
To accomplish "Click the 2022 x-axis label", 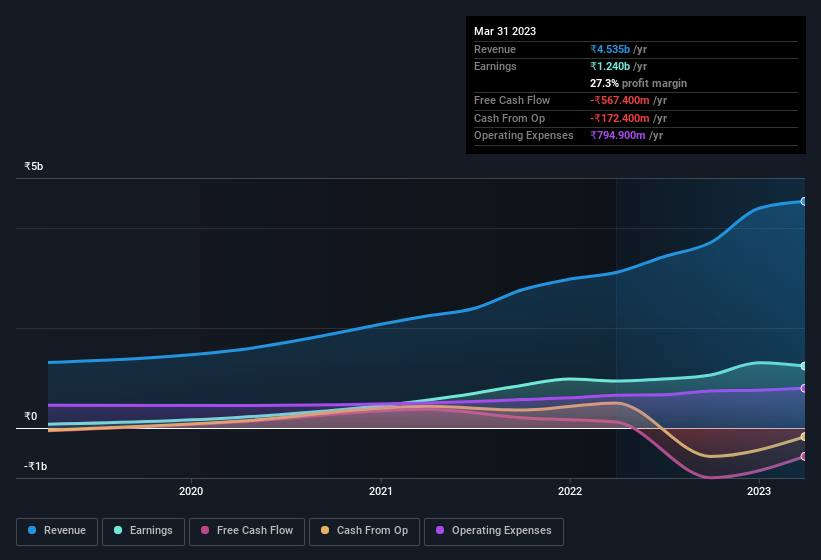I will (x=570, y=491).
